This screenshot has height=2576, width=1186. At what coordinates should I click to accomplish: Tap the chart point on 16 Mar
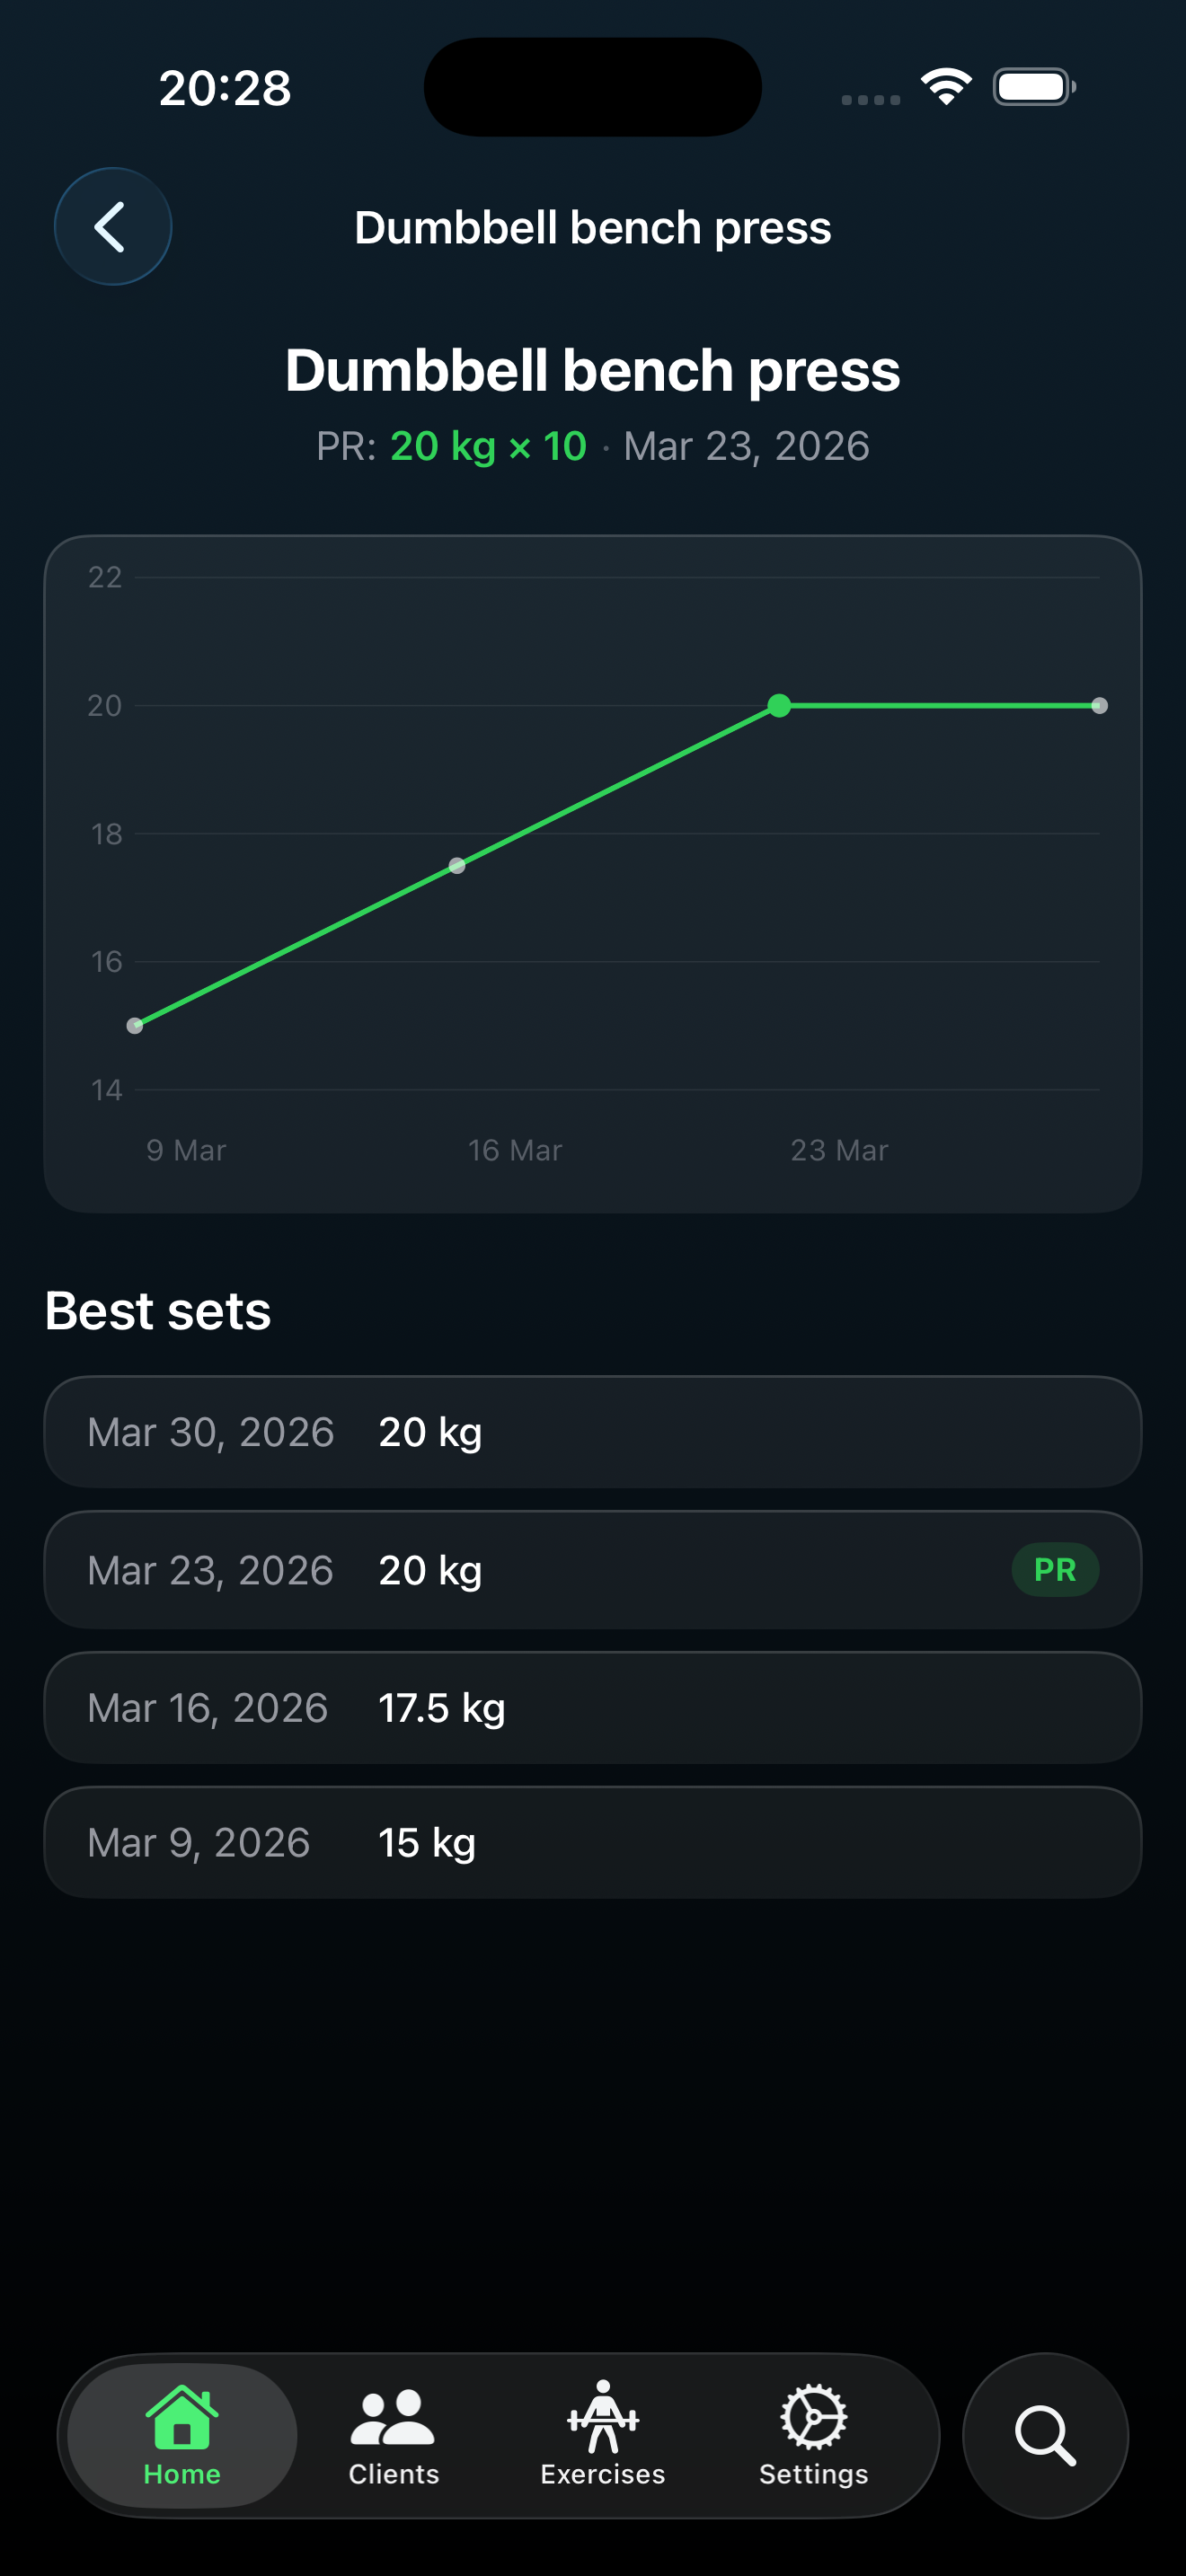point(456,866)
